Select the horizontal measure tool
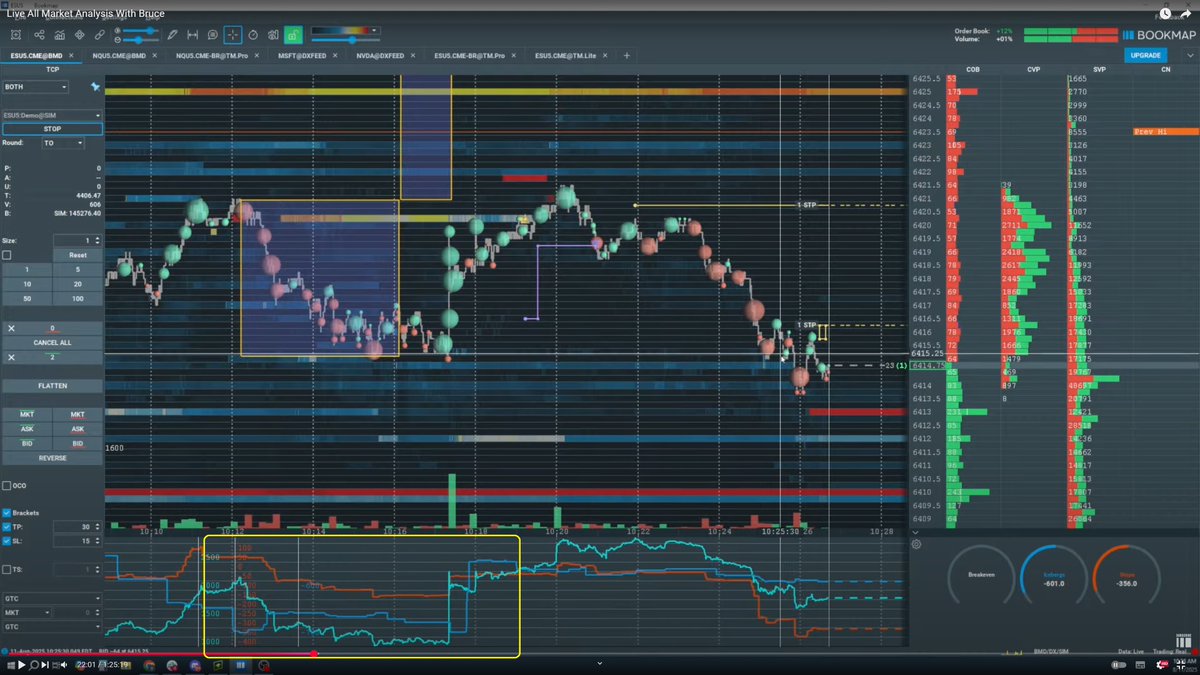Image resolution: width=1200 pixels, height=675 pixels. coord(193,35)
